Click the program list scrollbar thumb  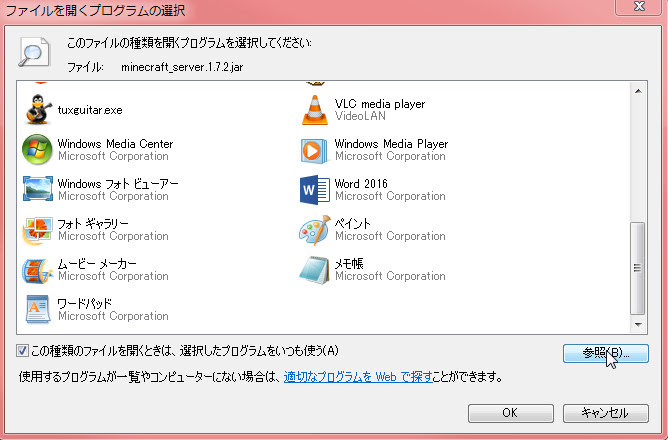coord(638,268)
